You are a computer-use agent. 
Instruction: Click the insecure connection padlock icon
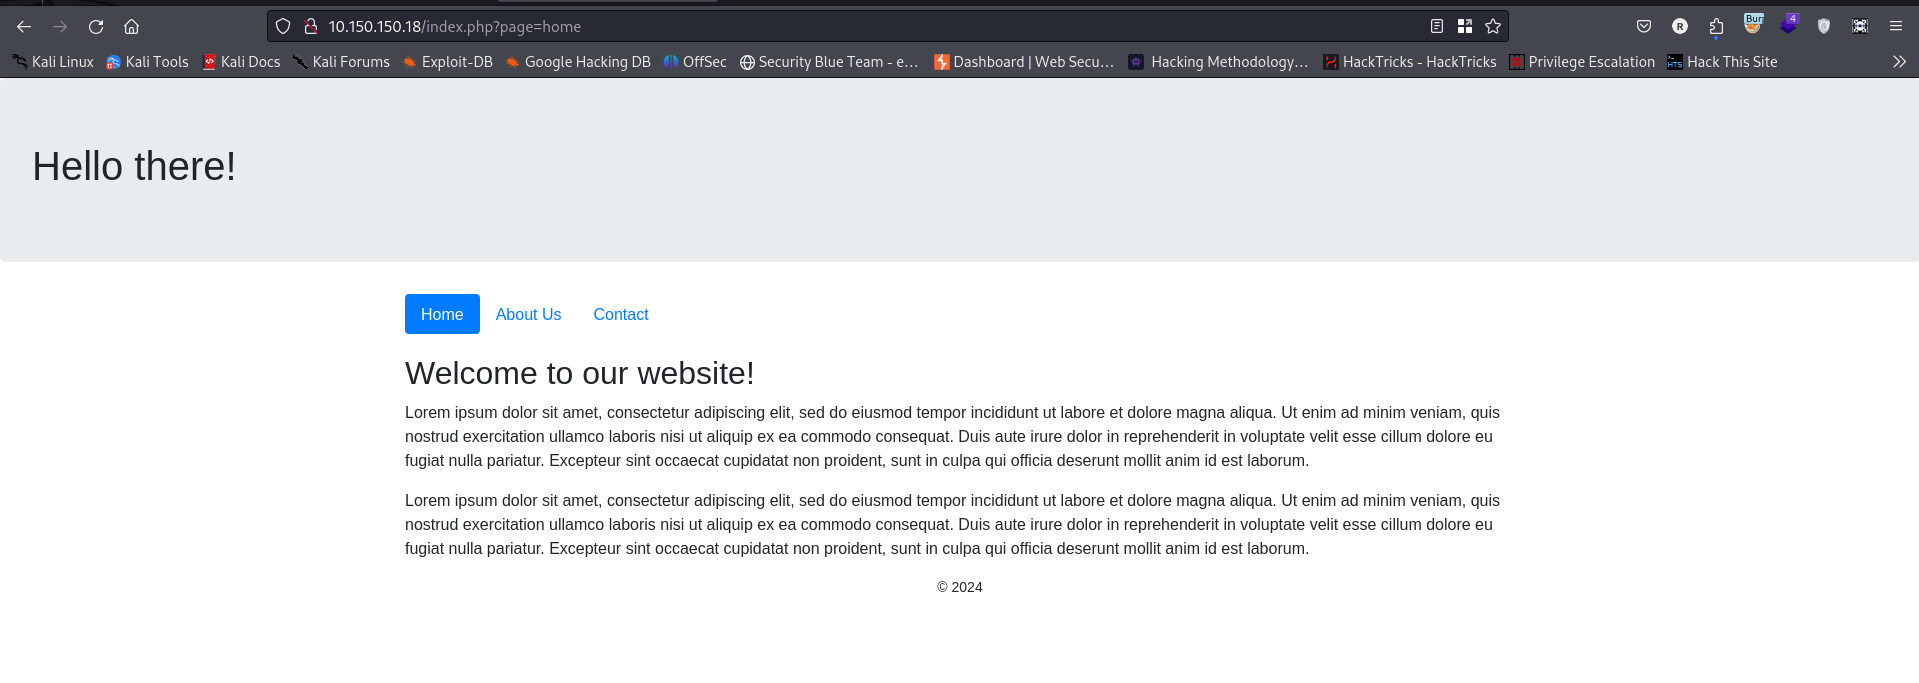click(x=311, y=27)
